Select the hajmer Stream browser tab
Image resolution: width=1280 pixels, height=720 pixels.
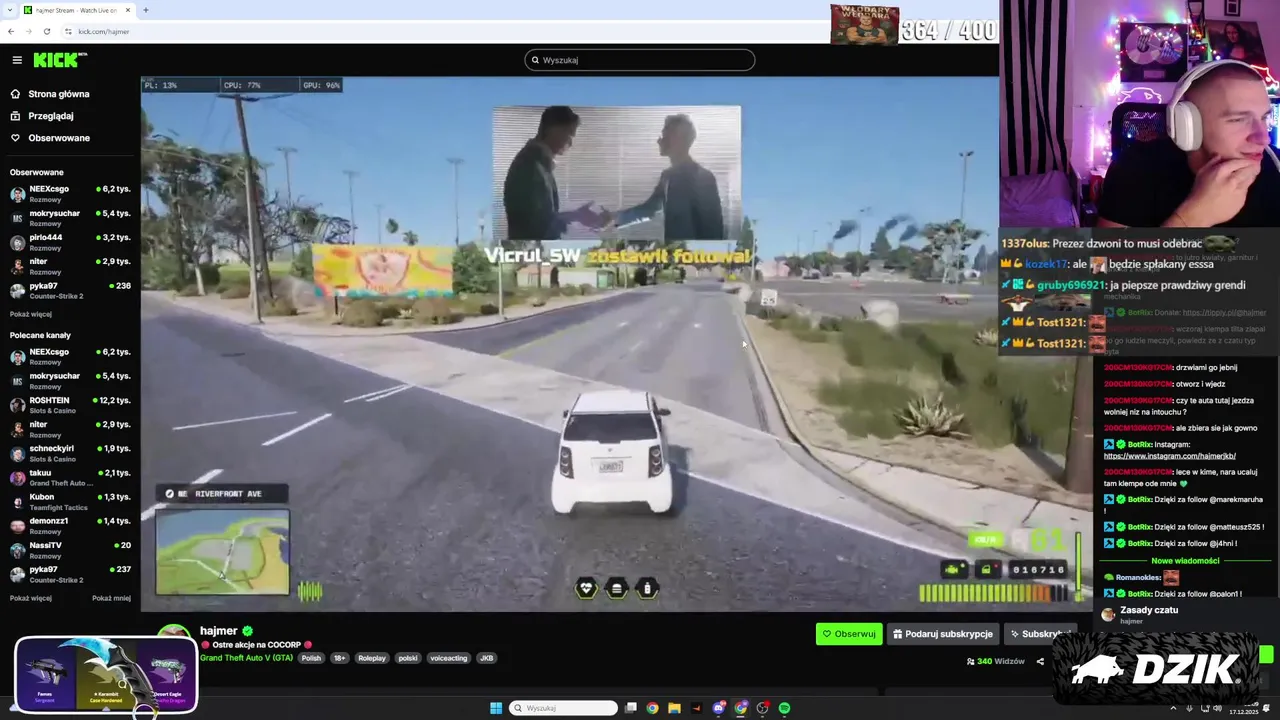pos(76,10)
